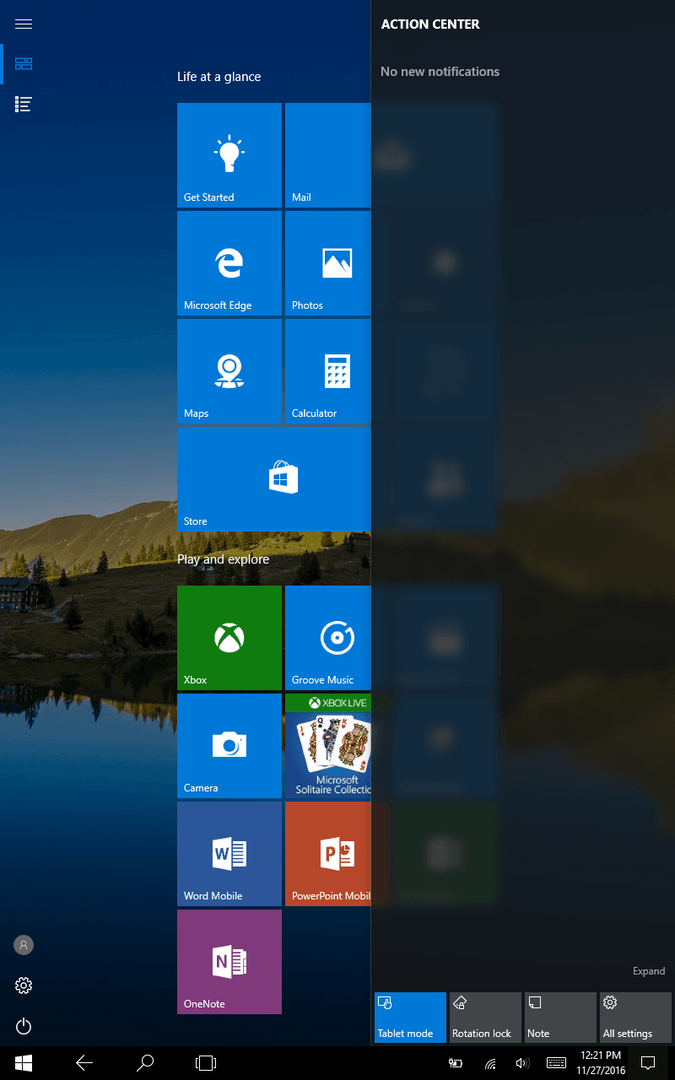Switch to all apps list view

23,104
